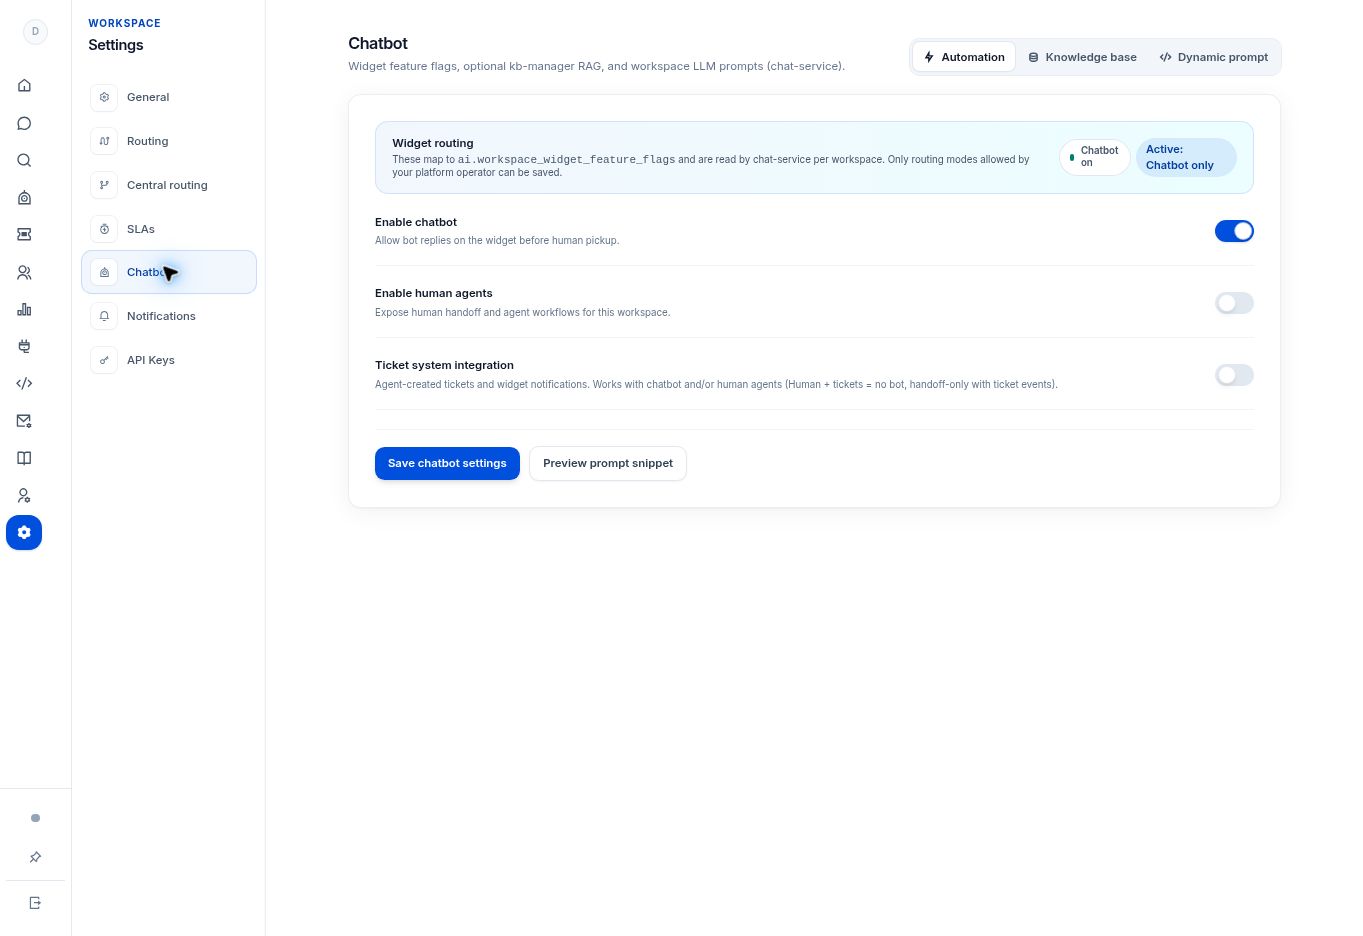The width and height of the screenshot is (1363, 936).
Task: Open the code brackets icon in rail
Action: (24, 383)
